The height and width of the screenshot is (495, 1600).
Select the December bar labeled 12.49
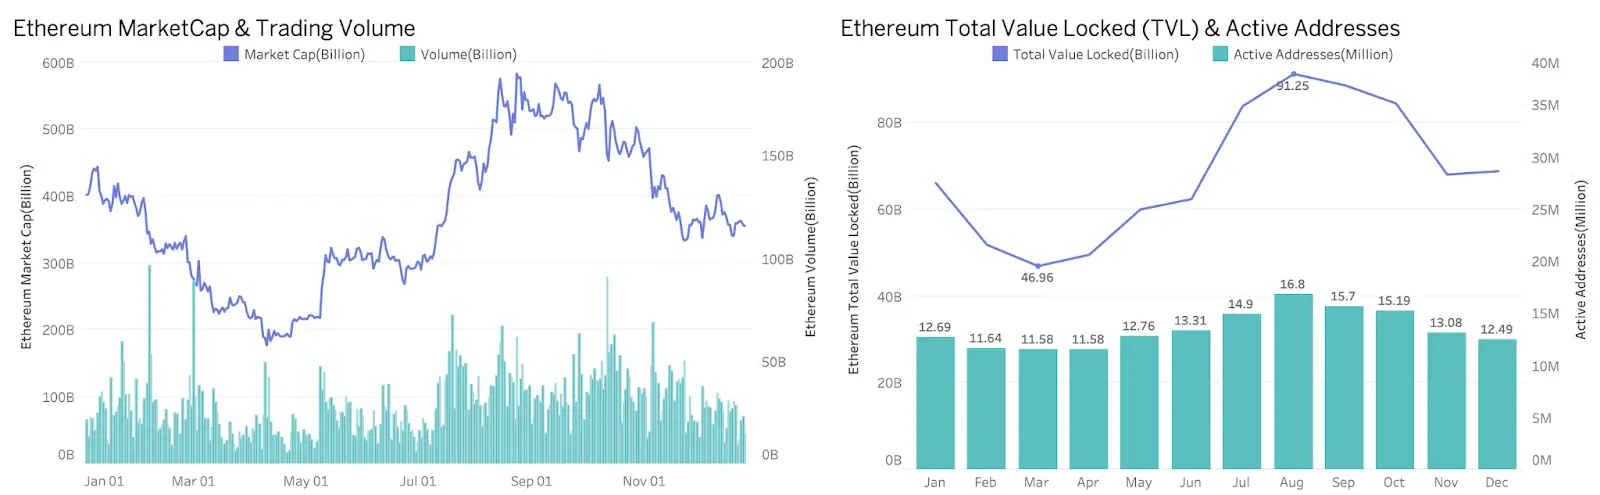point(1497,403)
